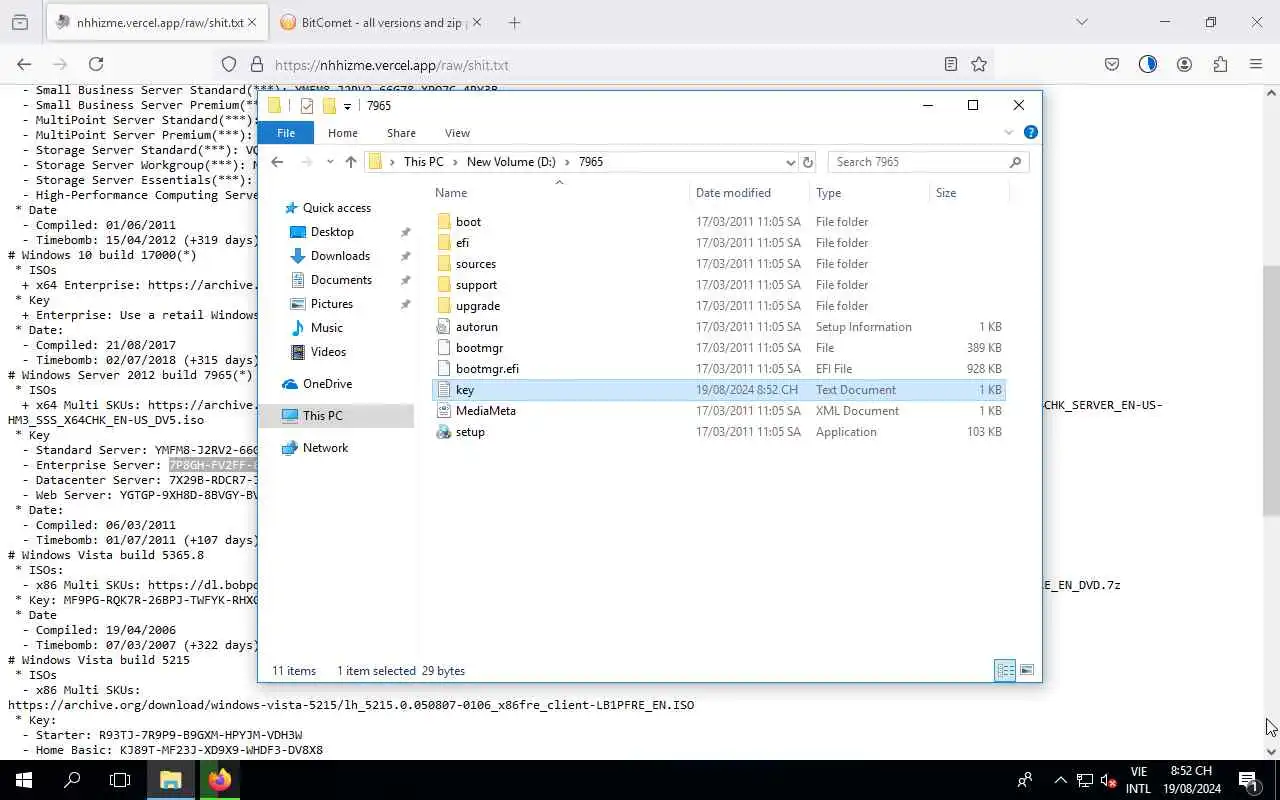The height and width of the screenshot is (800, 1280).
Task: Sort files by Date modified column
Action: coord(750,193)
